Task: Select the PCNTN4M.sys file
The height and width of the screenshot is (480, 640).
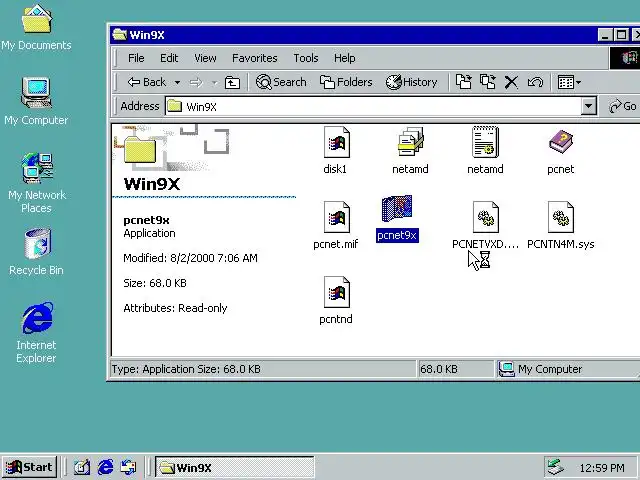Action: pos(561,218)
